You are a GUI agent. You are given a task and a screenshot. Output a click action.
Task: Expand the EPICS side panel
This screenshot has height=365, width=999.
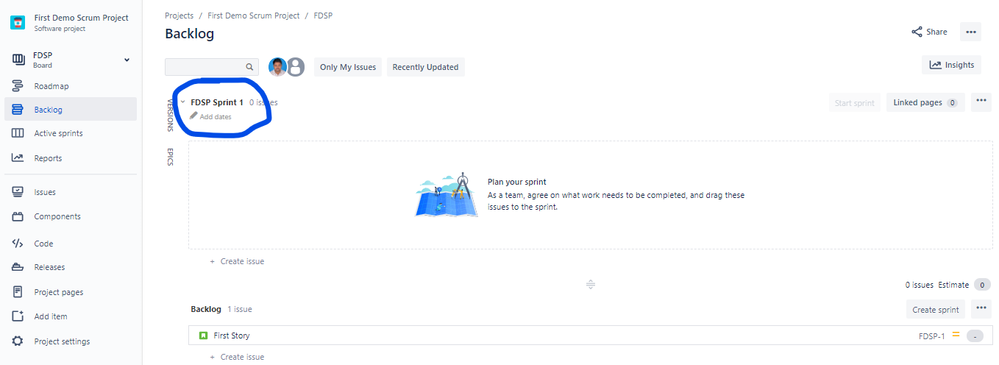click(170, 157)
